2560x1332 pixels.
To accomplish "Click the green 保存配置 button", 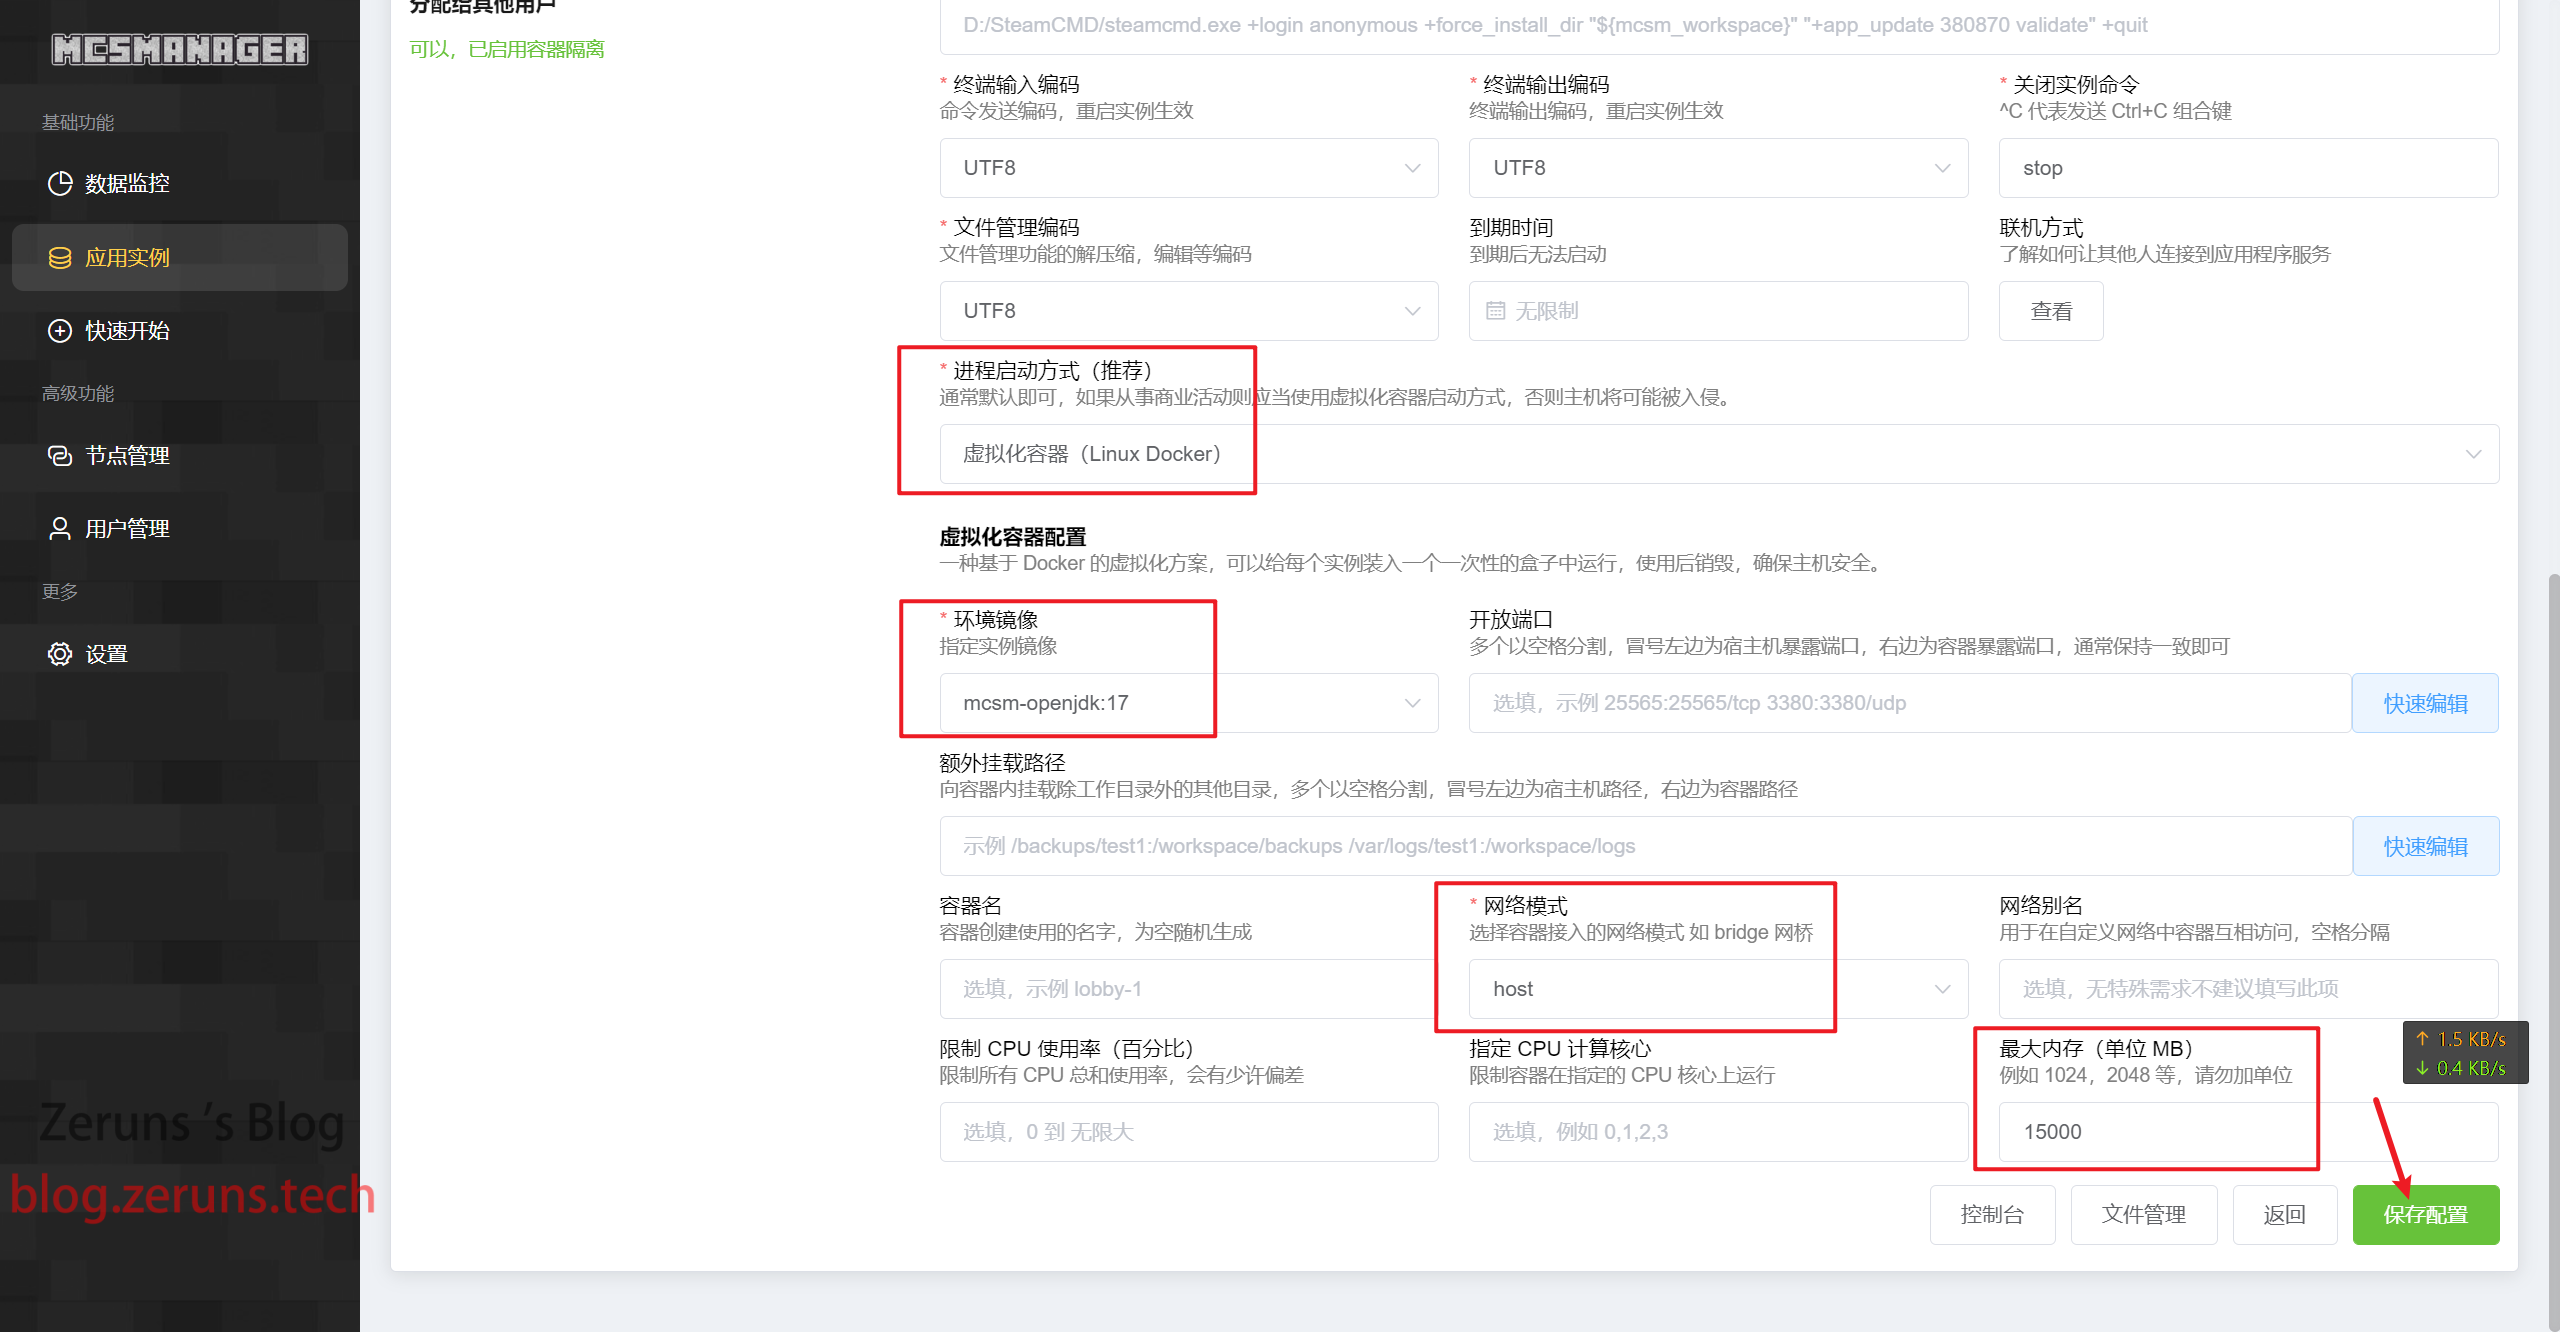I will pyautogui.click(x=2426, y=1215).
